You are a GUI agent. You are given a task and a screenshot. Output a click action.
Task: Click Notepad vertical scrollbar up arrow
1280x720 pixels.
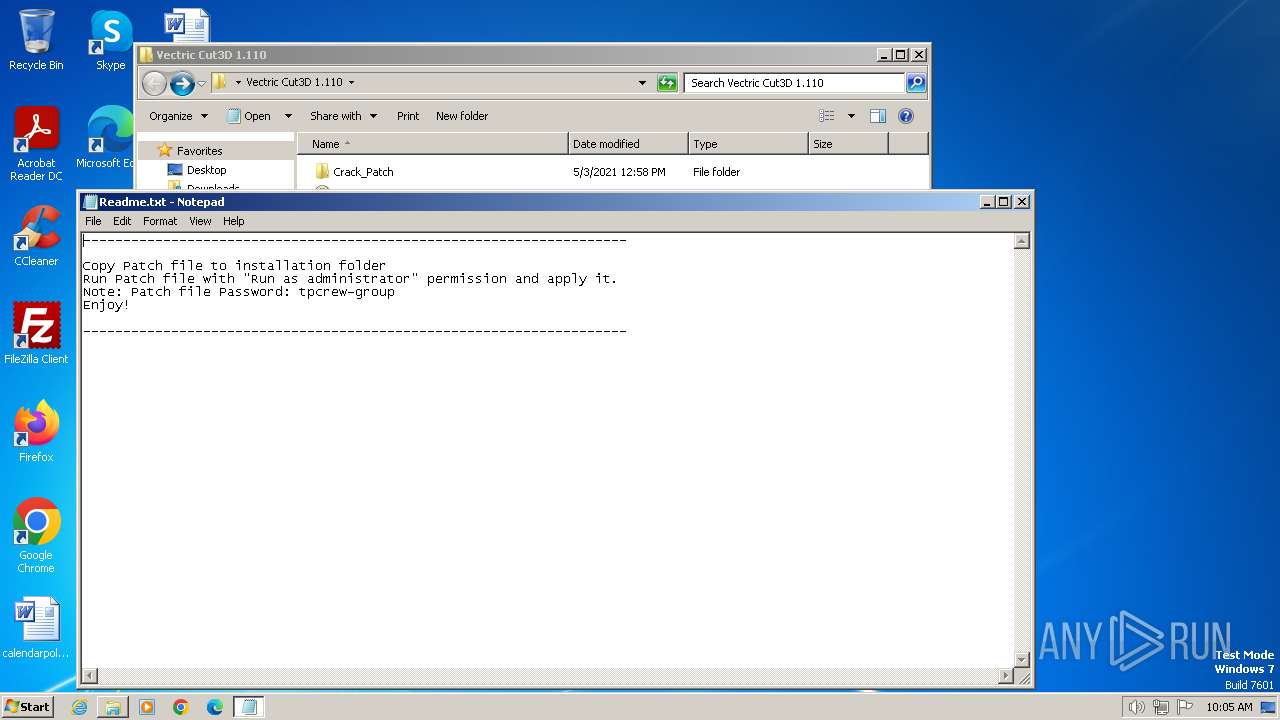click(x=1021, y=241)
